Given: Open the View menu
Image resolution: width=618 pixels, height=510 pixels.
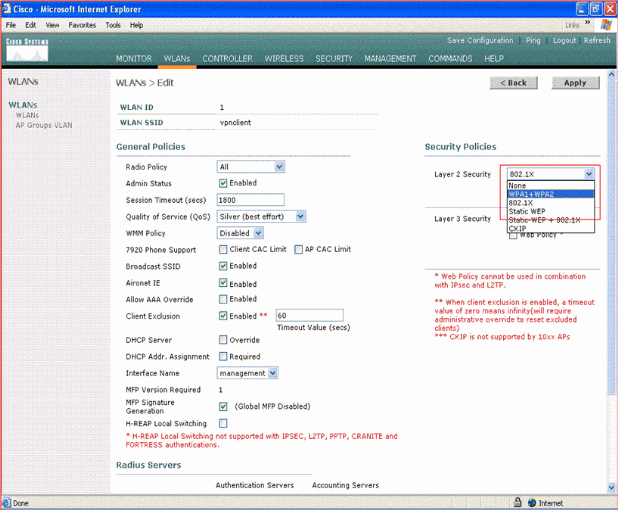Looking at the screenshot, I should click(x=52, y=25).
